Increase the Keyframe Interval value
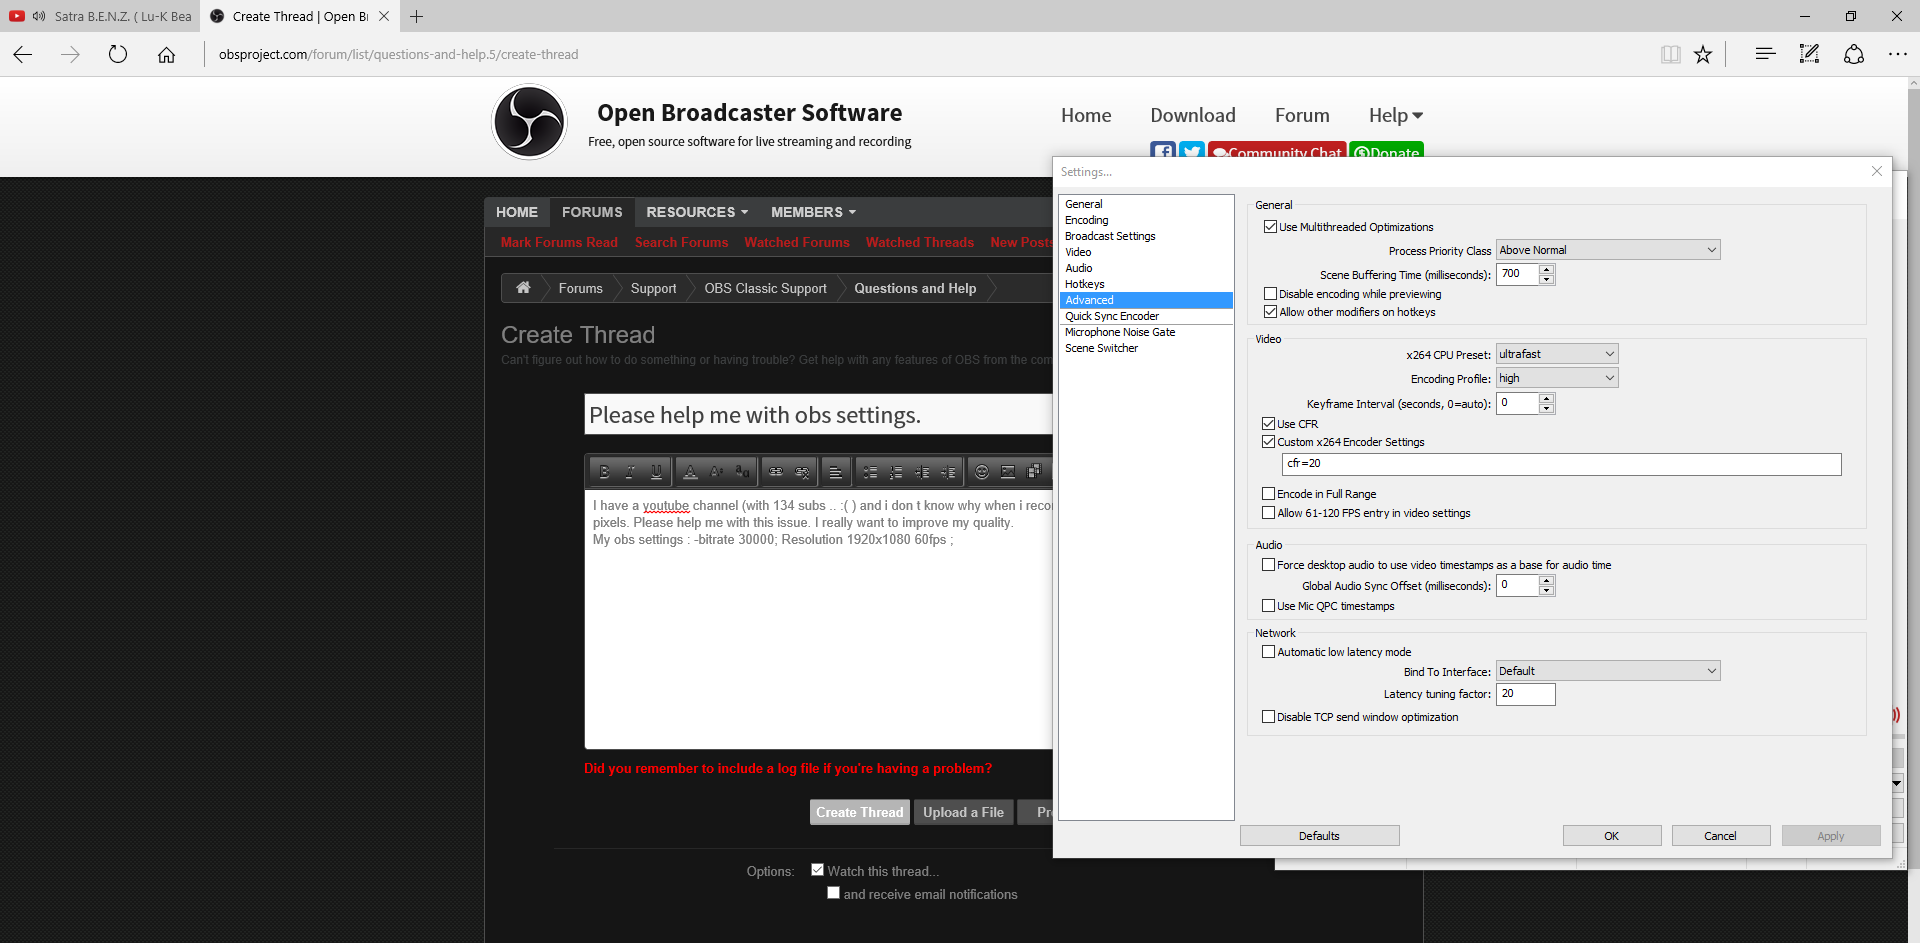The width and height of the screenshot is (1920, 943). pos(1547,398)
